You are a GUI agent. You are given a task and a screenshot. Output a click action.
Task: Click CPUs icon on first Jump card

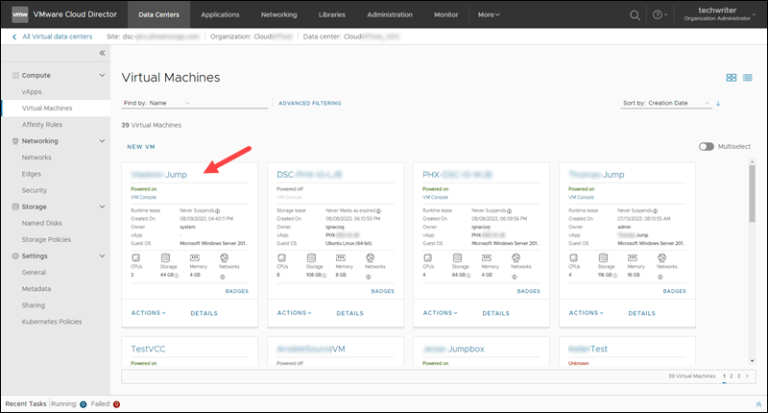[136, 258]
